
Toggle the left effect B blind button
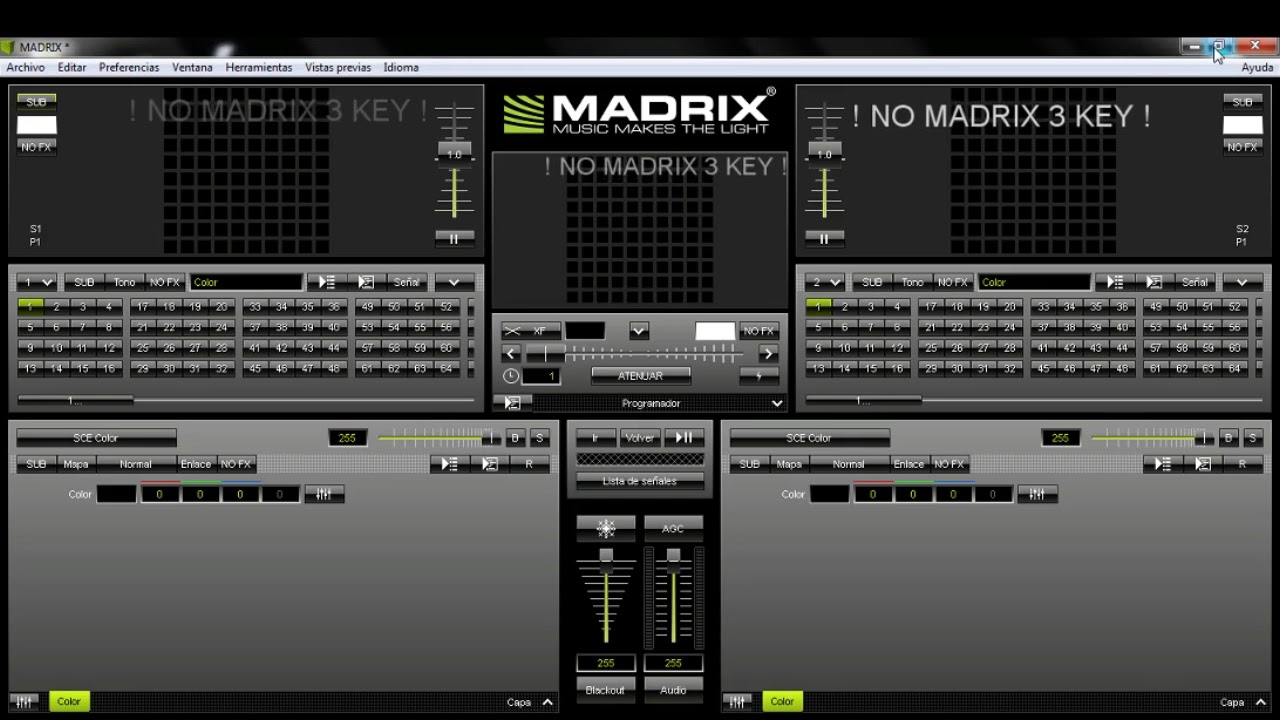point(516,438)
